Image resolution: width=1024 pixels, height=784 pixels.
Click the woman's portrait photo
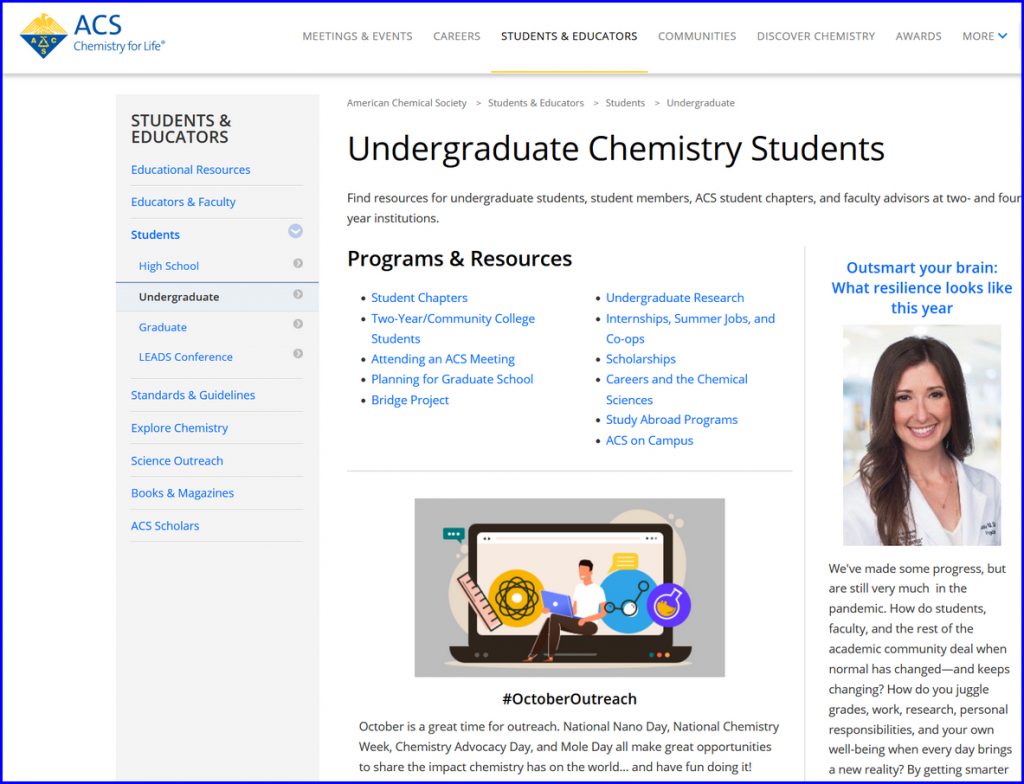(x=921, y=435)
